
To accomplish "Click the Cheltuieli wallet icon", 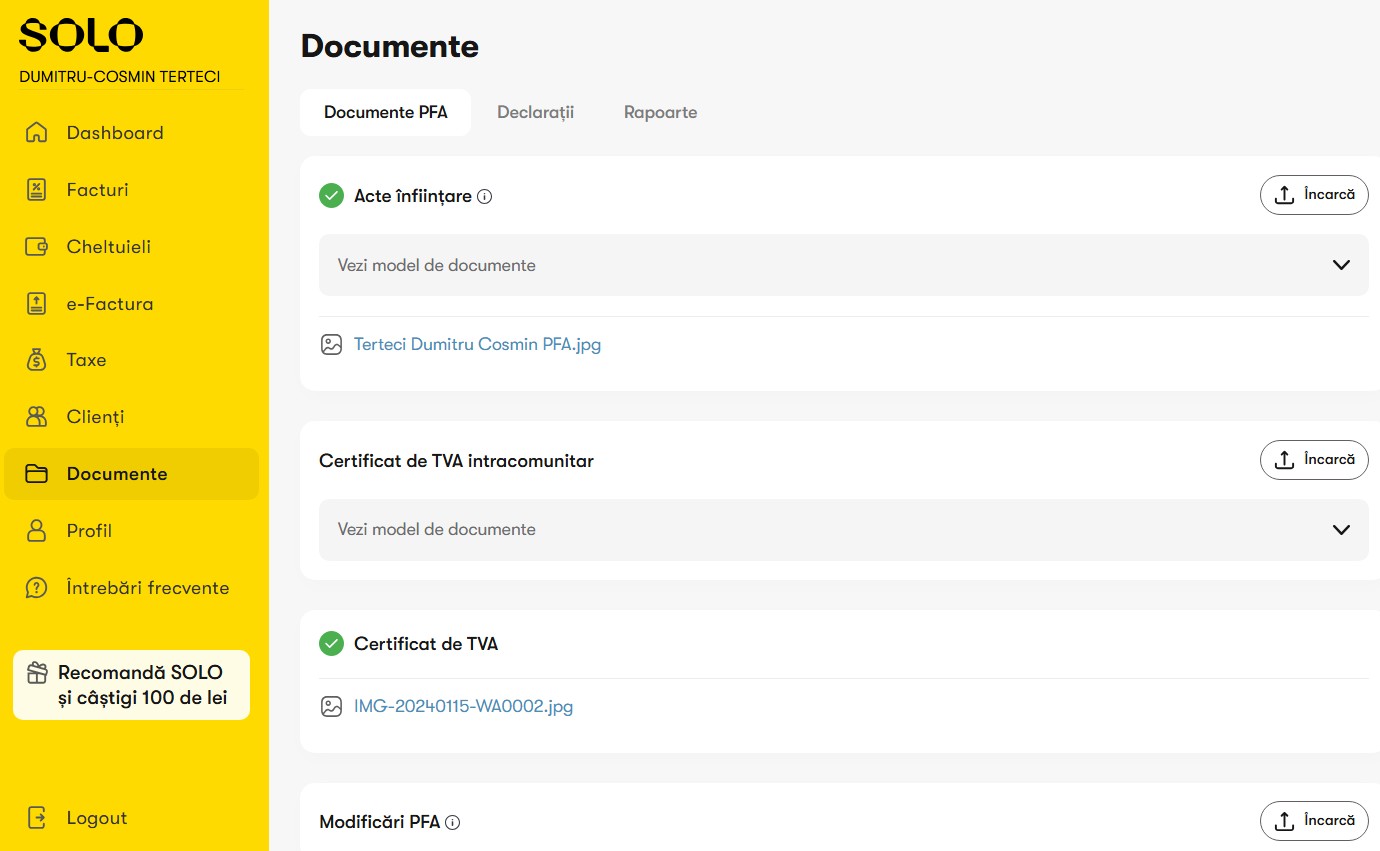I will 37,247.
